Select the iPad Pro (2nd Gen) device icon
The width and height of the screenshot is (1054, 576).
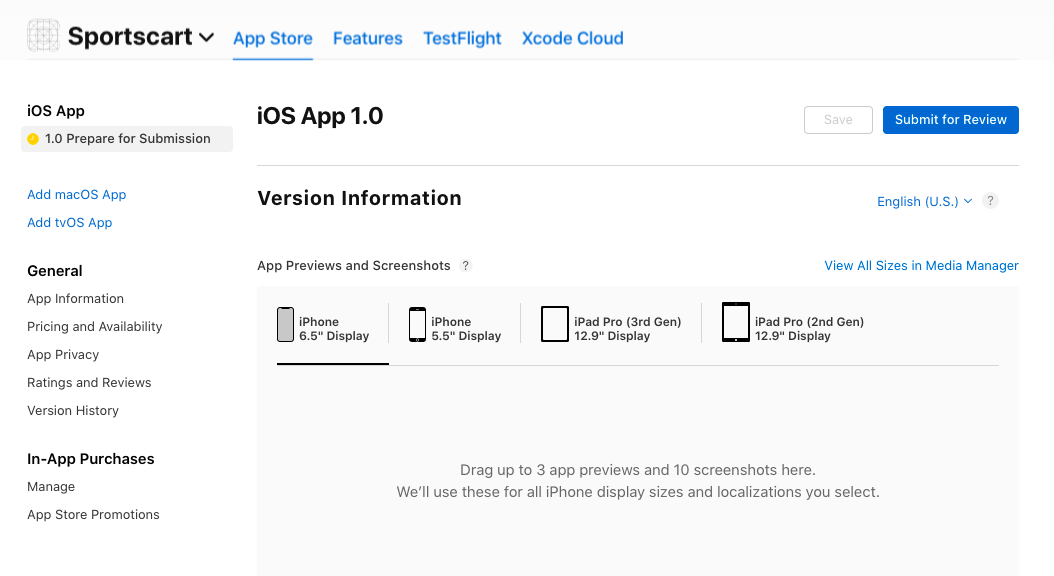[x=735, y=322]
